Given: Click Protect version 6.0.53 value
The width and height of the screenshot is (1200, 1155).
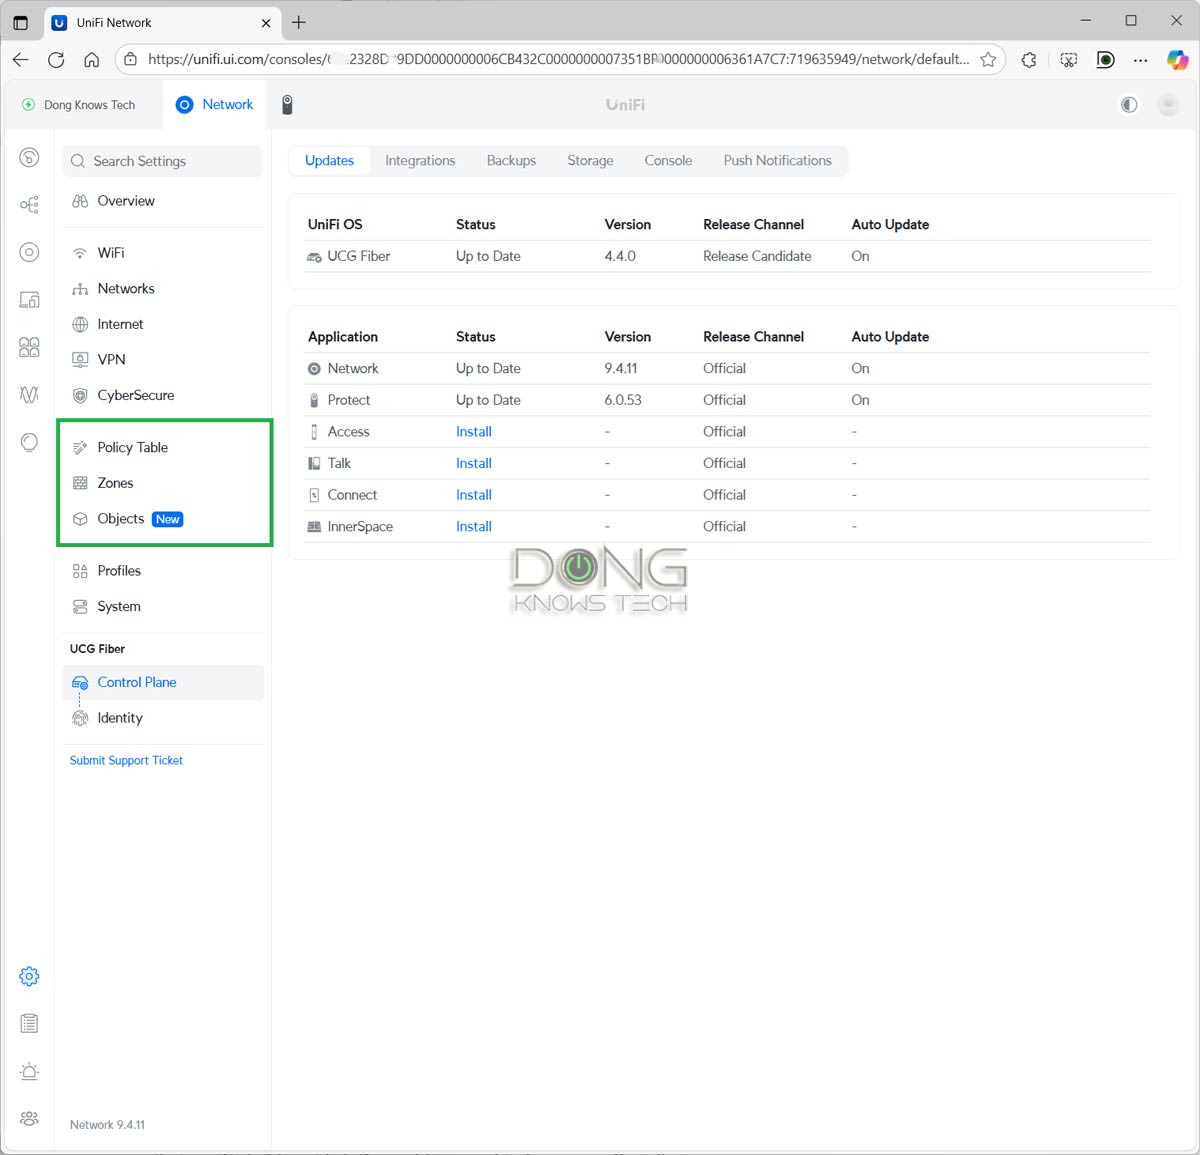Looking at the screenshot, I should pos(623,400).
